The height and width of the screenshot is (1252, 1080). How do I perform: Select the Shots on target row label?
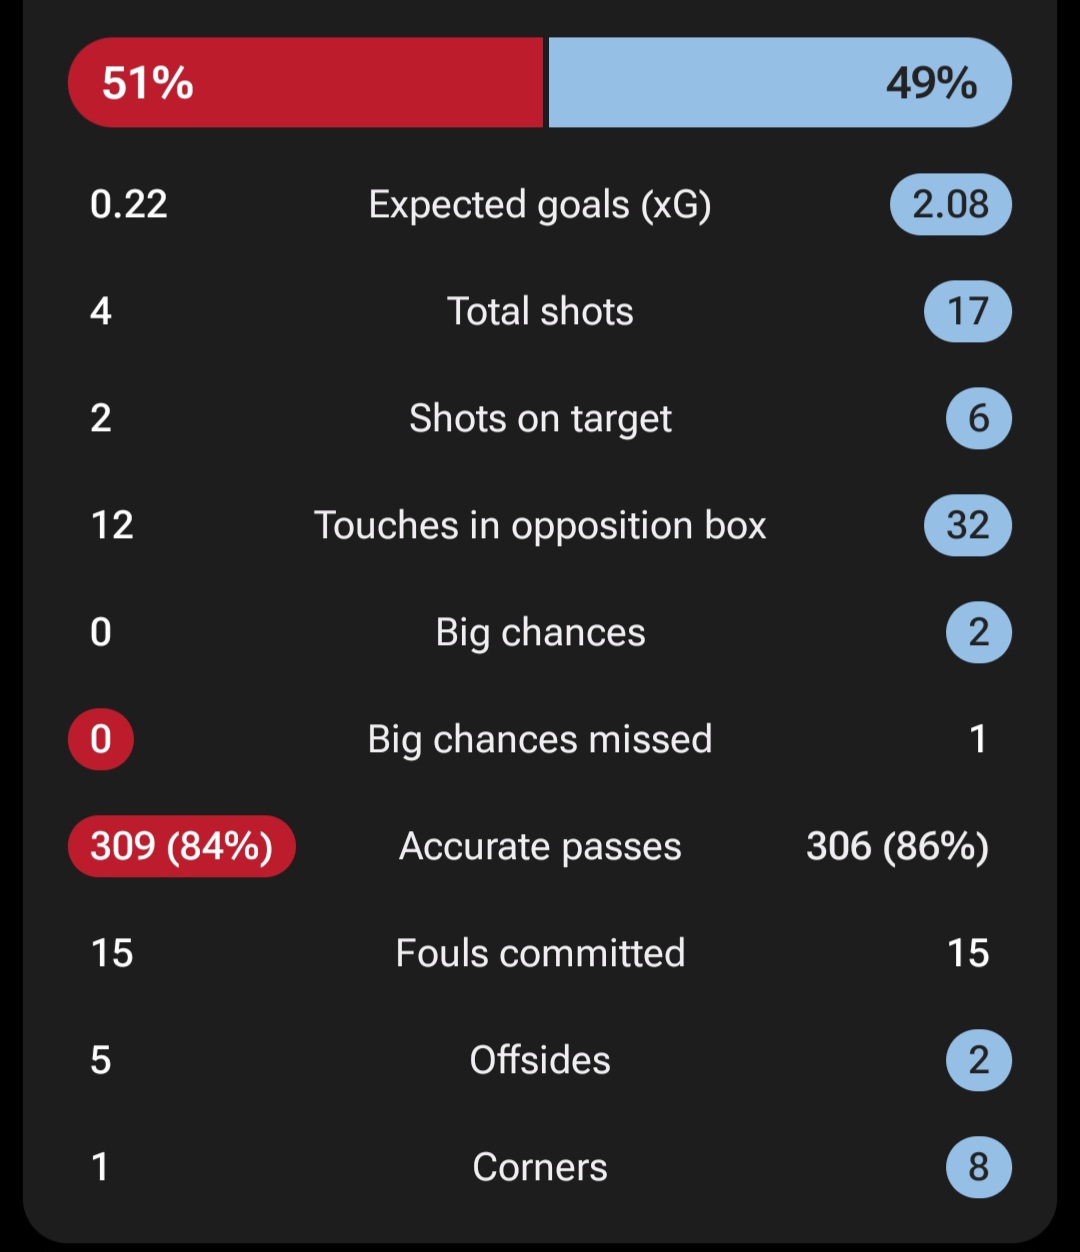[540, 419]
